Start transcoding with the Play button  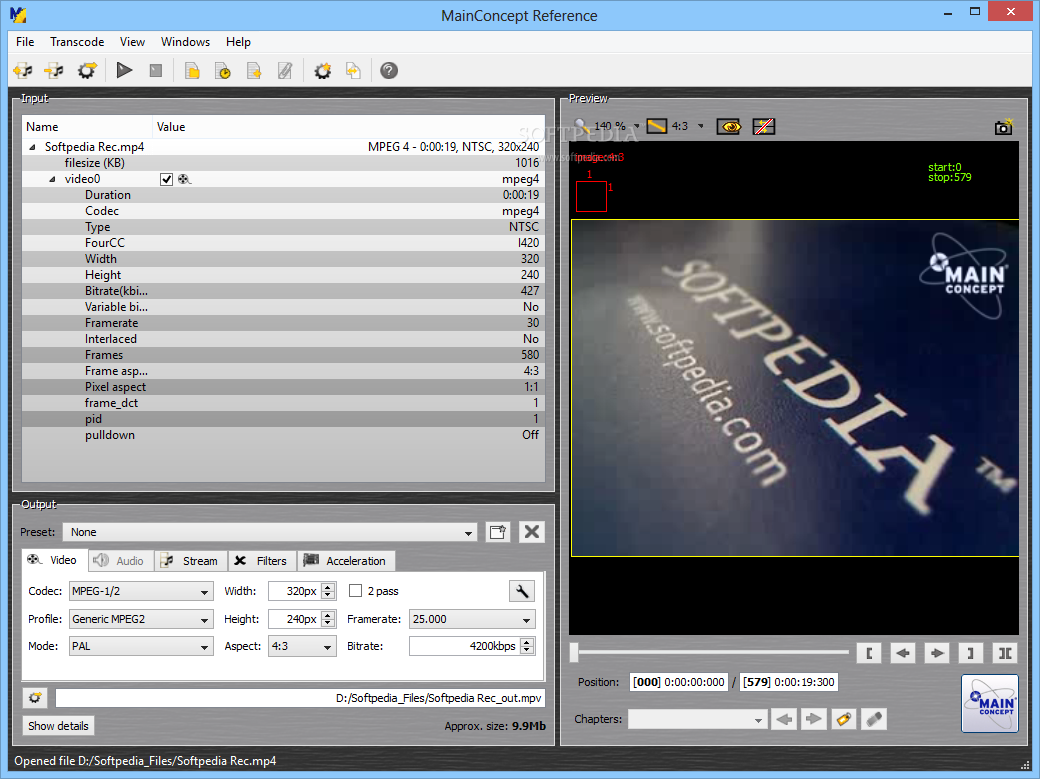[x=124, y=70]
